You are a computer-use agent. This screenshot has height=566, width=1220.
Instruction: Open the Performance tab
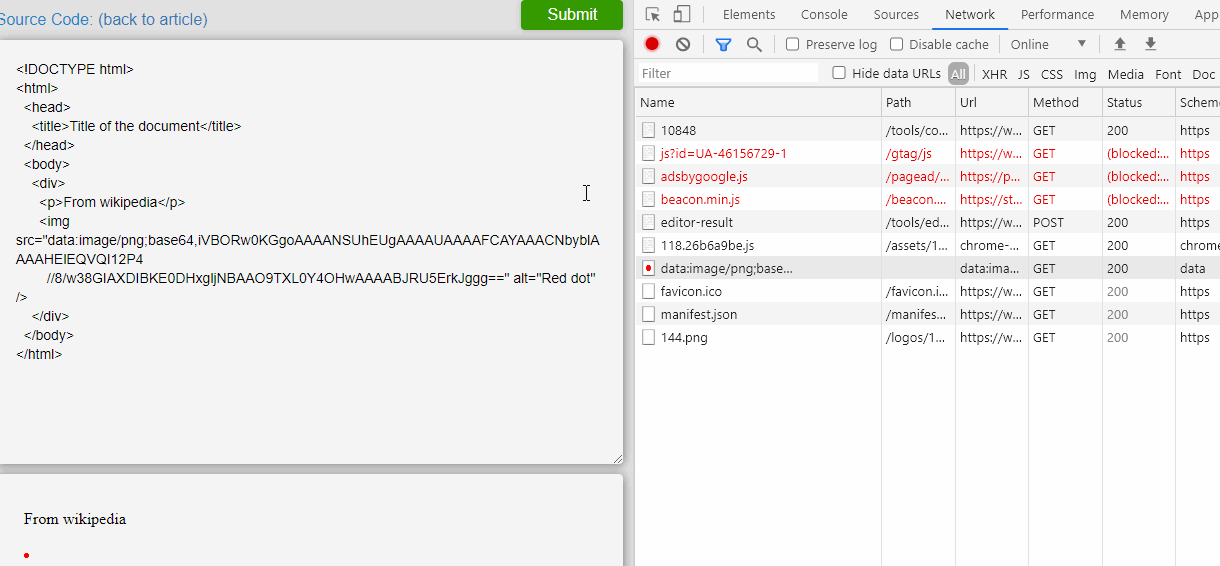(1057, 14)
